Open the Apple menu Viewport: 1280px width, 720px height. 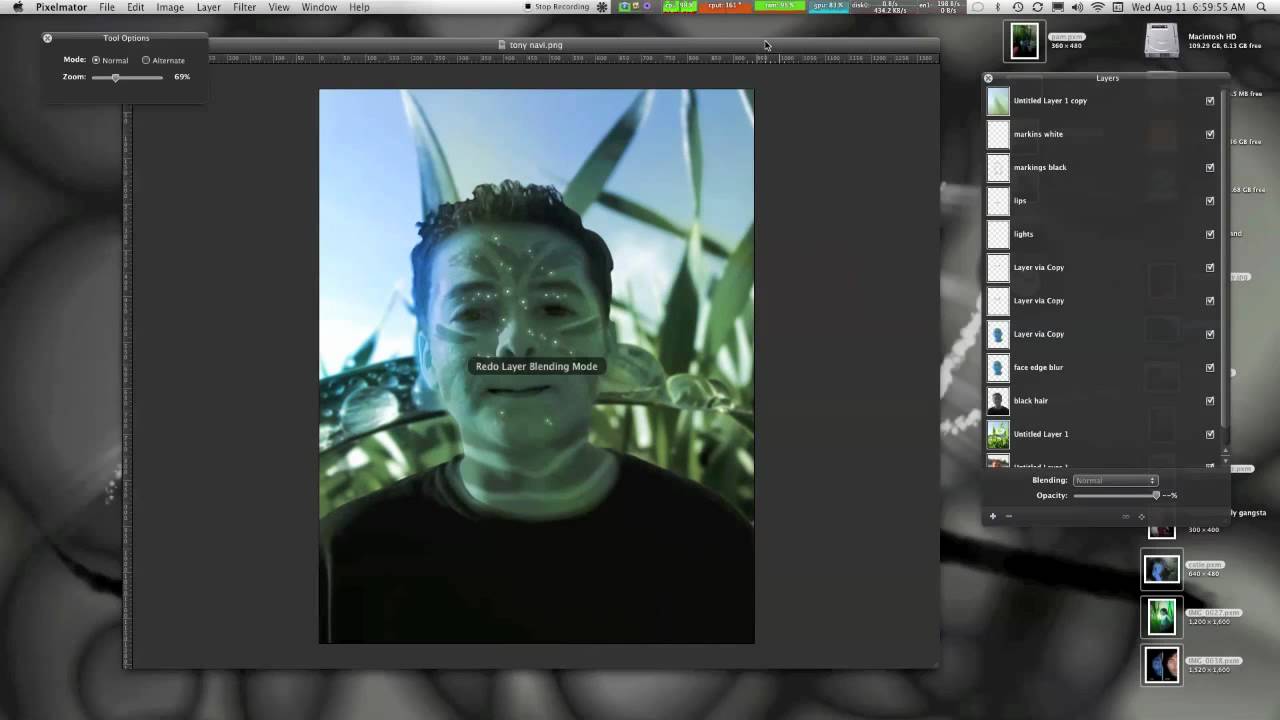click(17, 7)
